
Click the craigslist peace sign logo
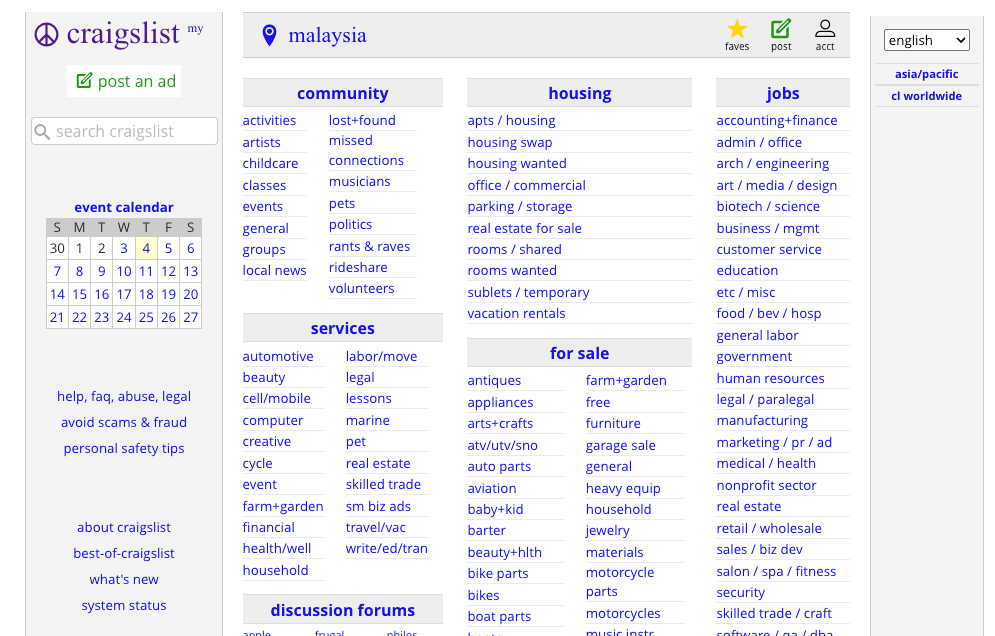(x=47, y=35)
